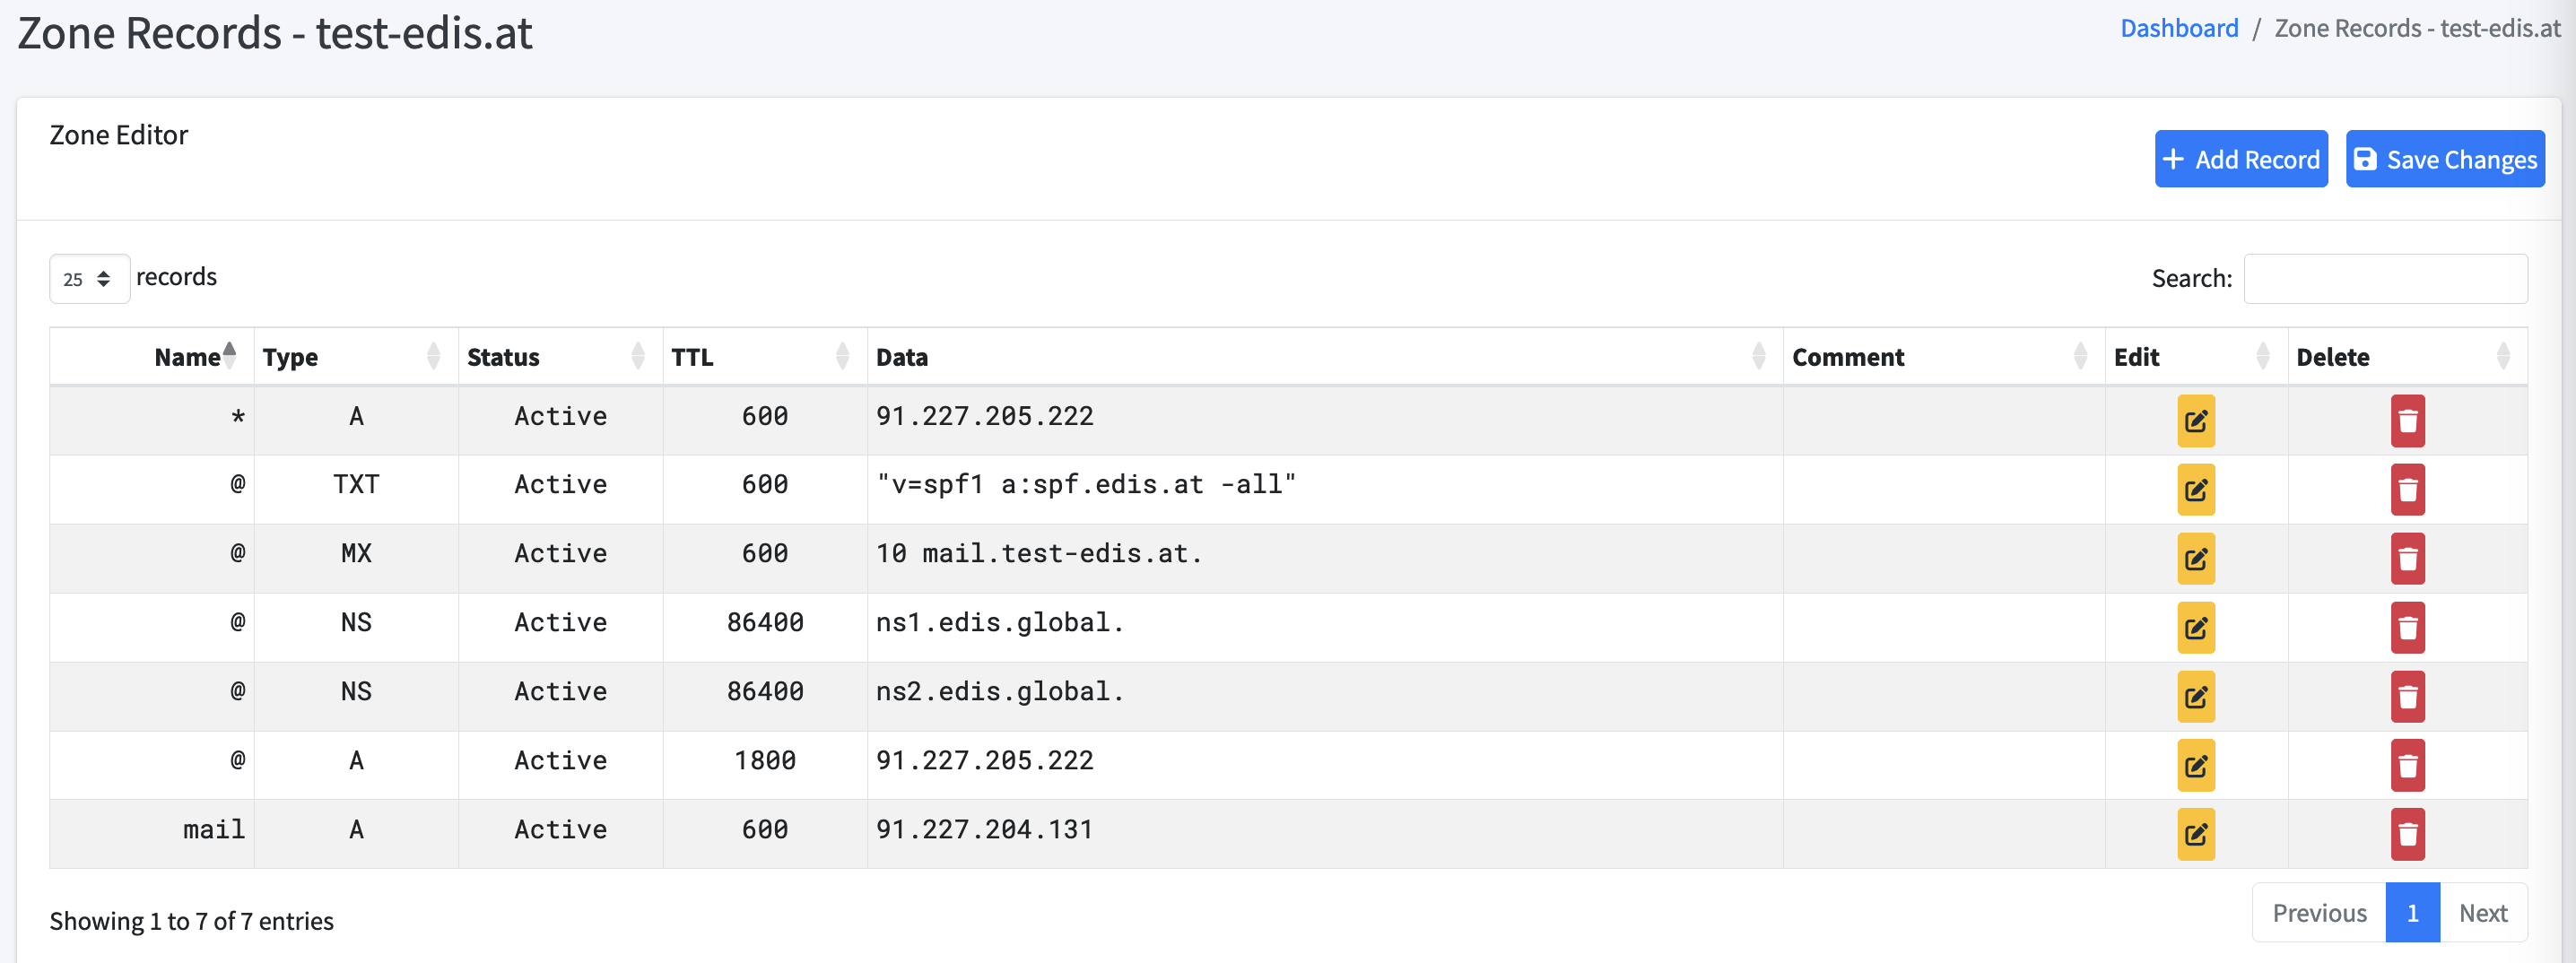Sort table by Delete column
Screen dimensions: 2576x963
[x=2408, y=357]
